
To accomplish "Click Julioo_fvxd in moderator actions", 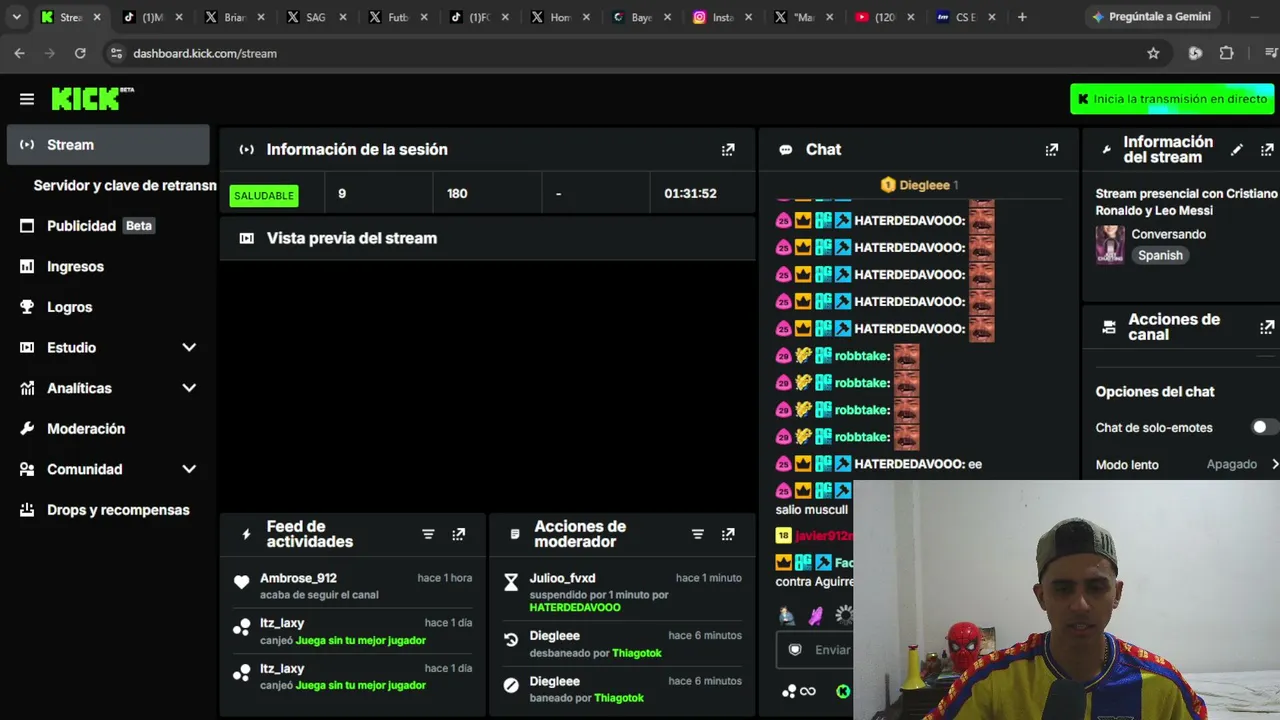I will point(562,578).
